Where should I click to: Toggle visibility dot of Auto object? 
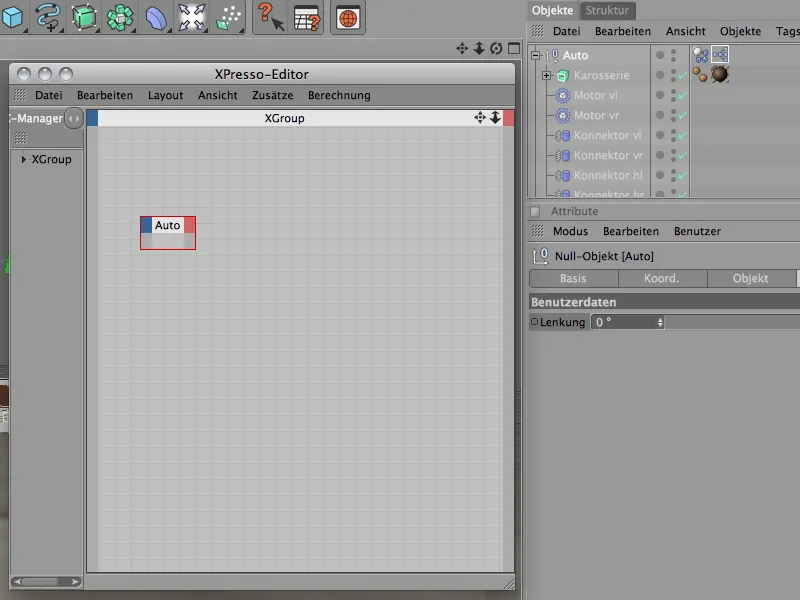(660, 55)
